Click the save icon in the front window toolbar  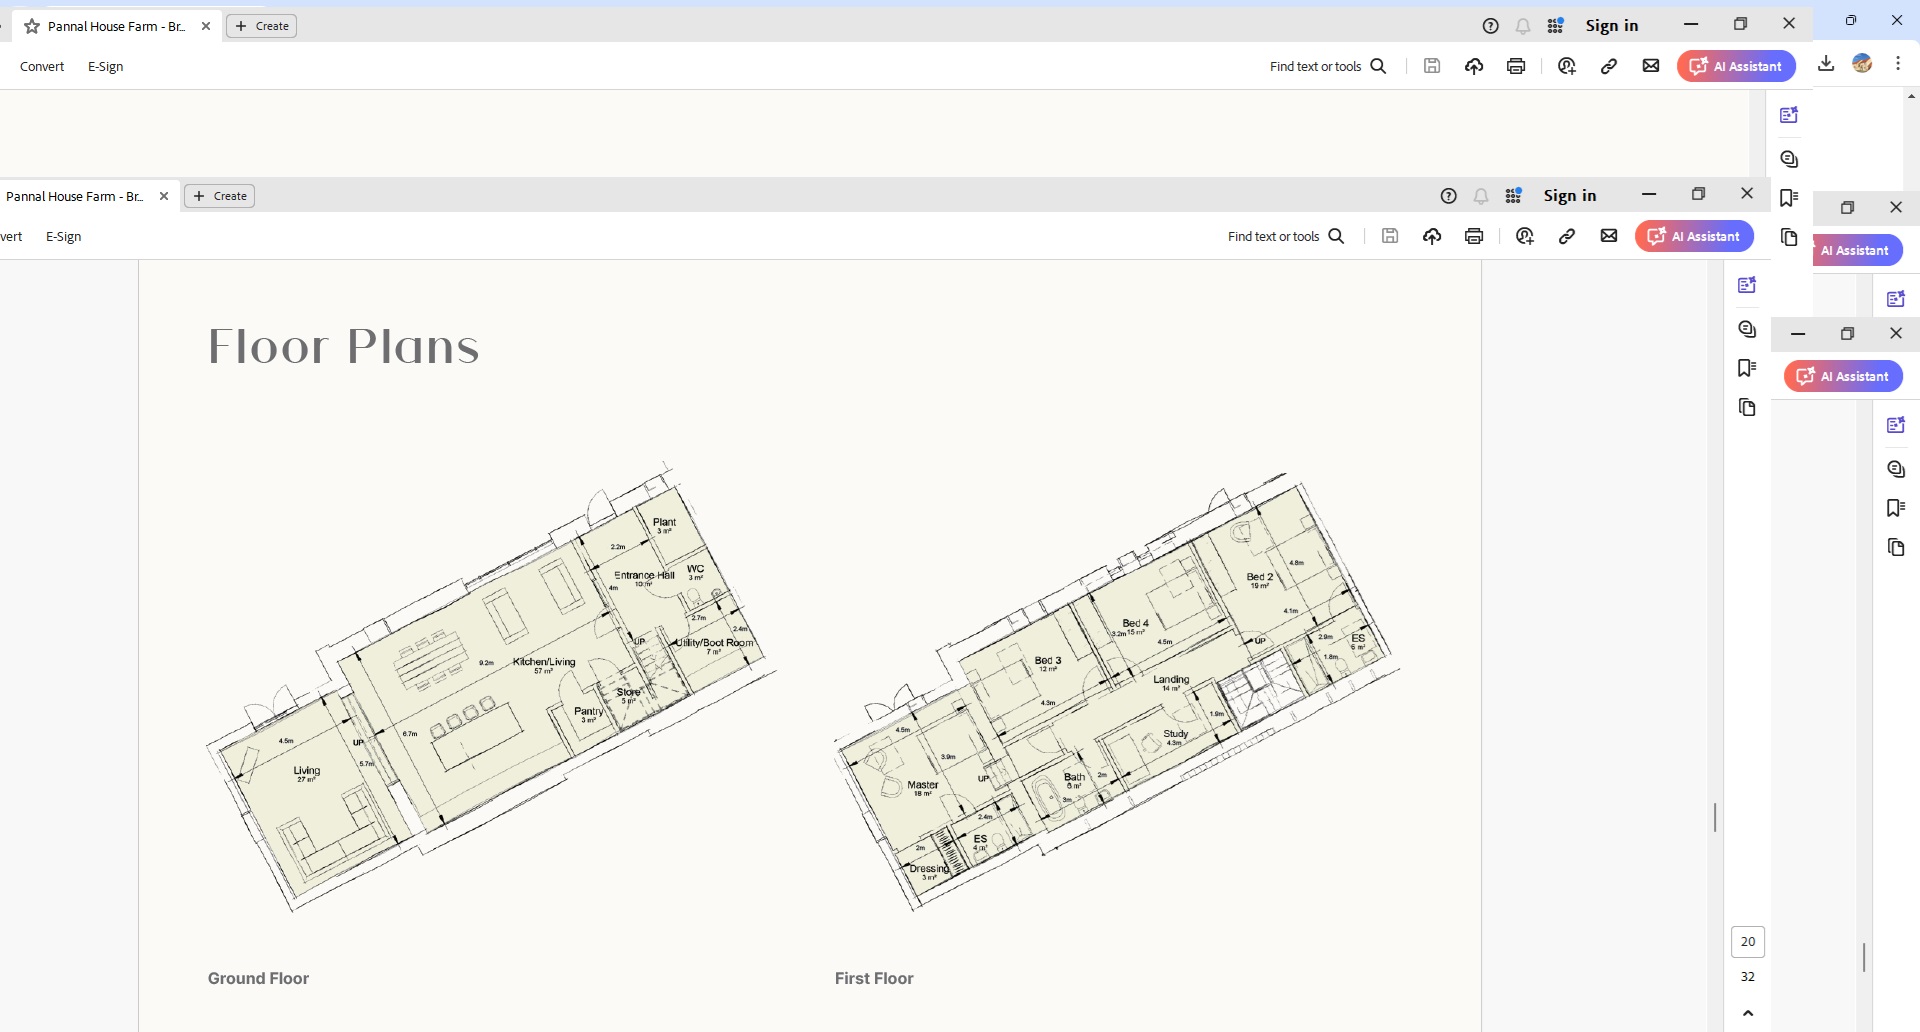(1390, 236)
